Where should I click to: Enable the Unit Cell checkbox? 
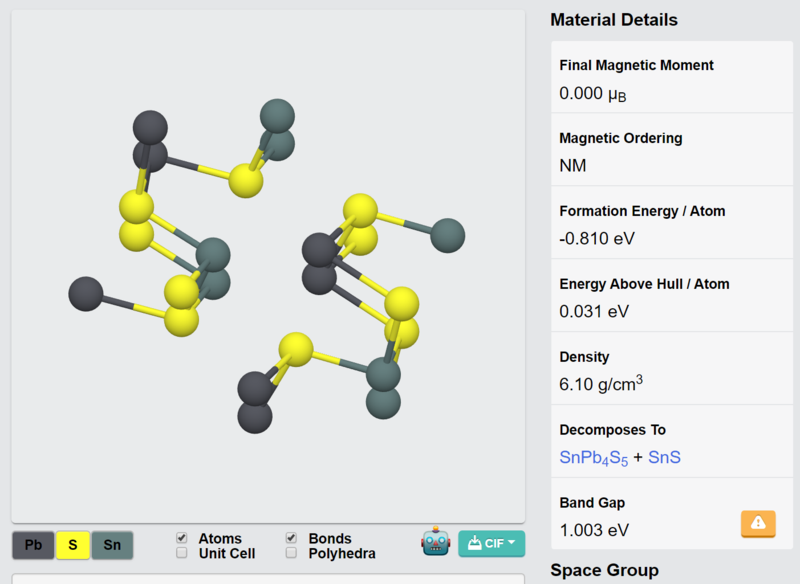[x=182, y=553]
